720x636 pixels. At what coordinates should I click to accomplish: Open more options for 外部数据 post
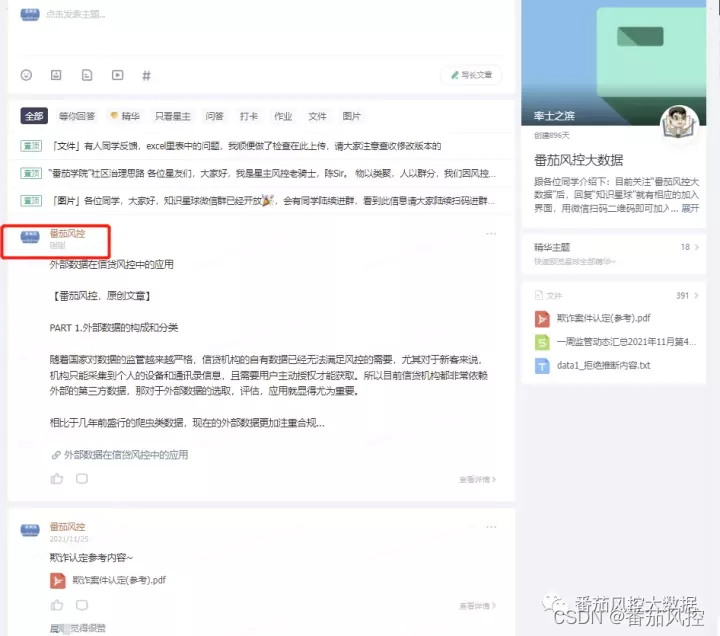[491, 234]
